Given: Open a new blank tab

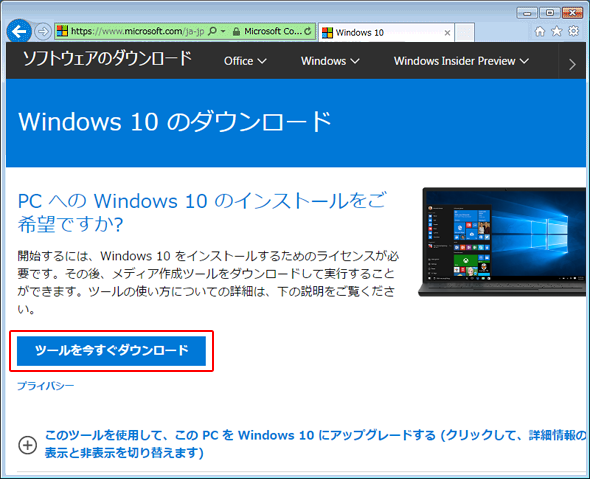Looking at the screenshot, I should [x=464, y=33].
